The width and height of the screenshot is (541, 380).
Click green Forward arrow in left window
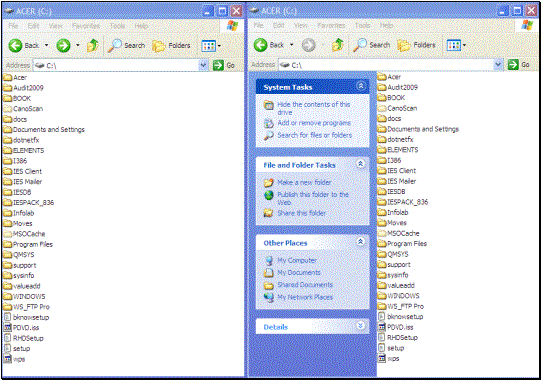pyautogui.click(x=63, y=46)
